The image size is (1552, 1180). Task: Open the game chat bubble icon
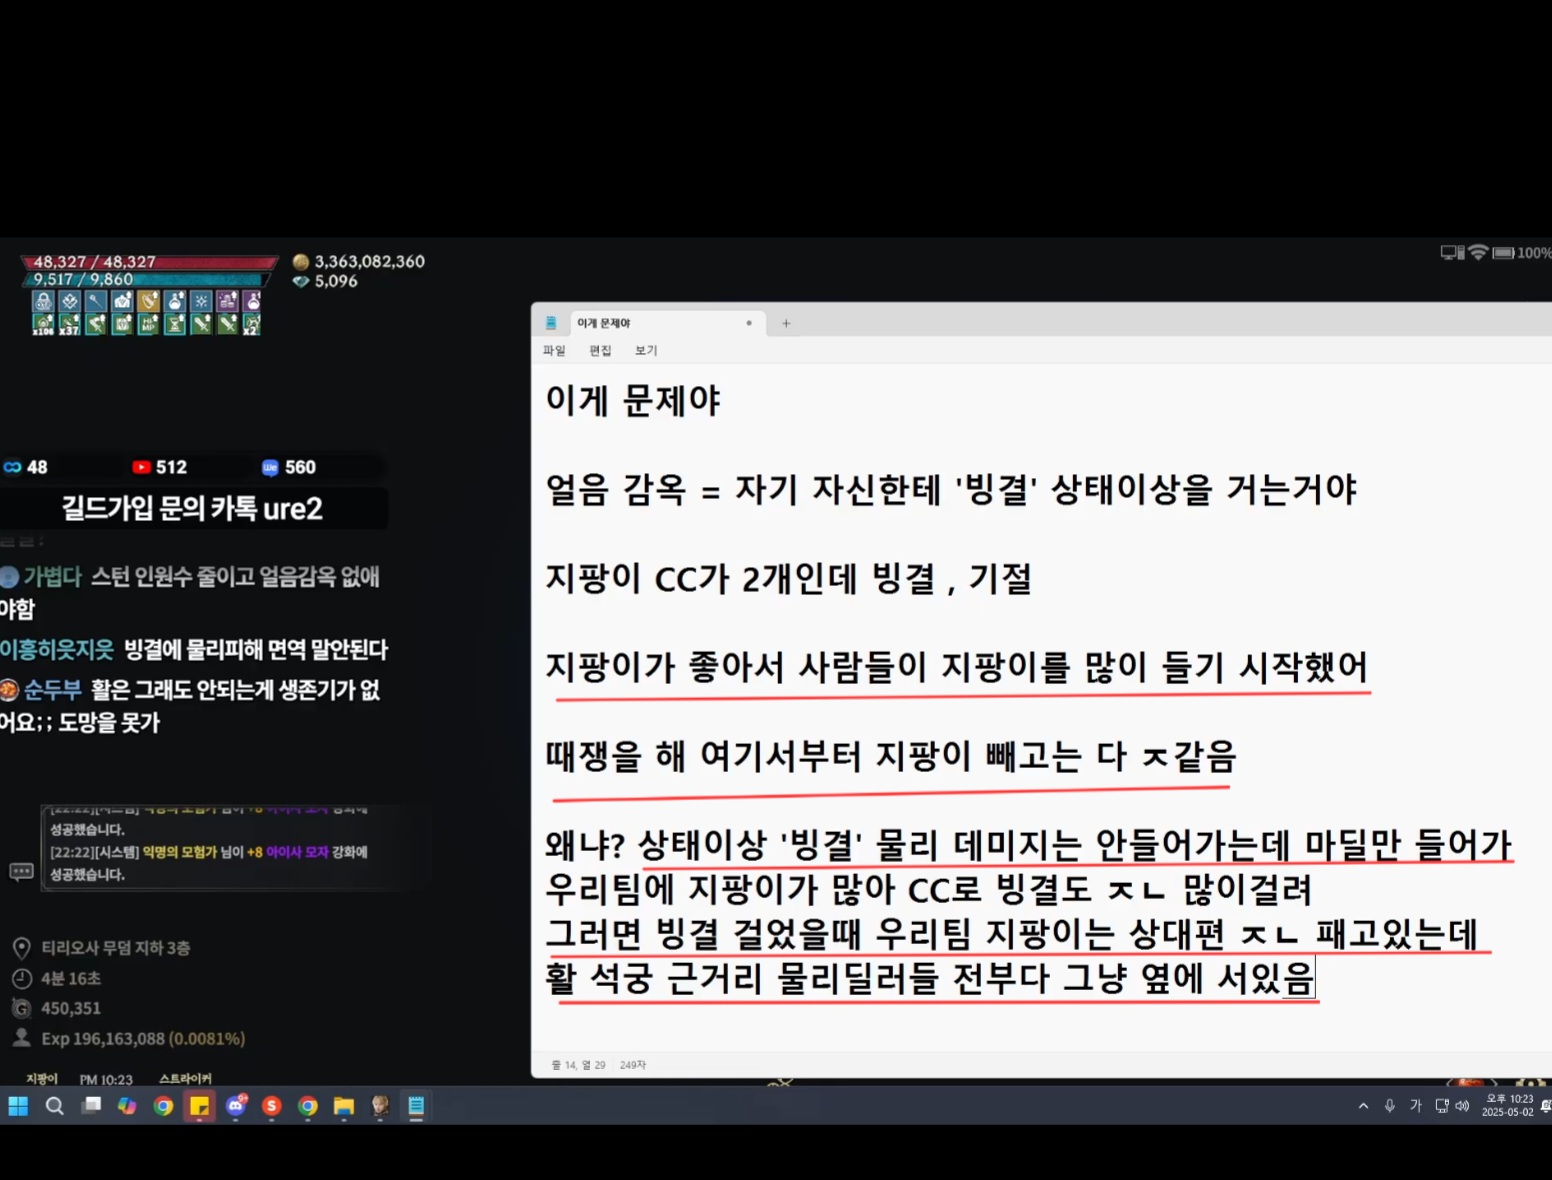pyautogui.click(x=21, y=872)
